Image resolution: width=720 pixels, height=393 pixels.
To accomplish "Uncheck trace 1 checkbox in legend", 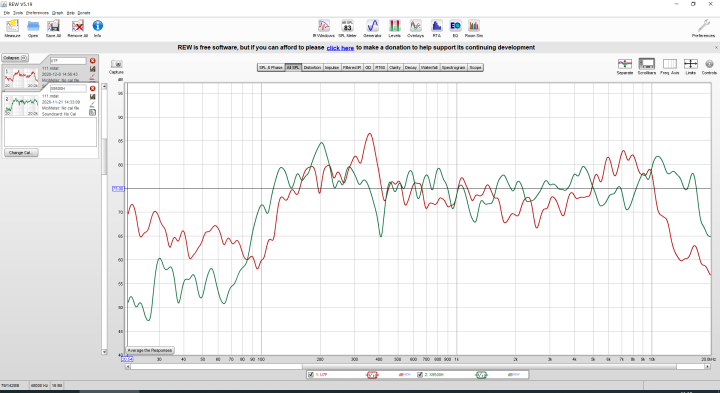I will (x=311, y=375).
